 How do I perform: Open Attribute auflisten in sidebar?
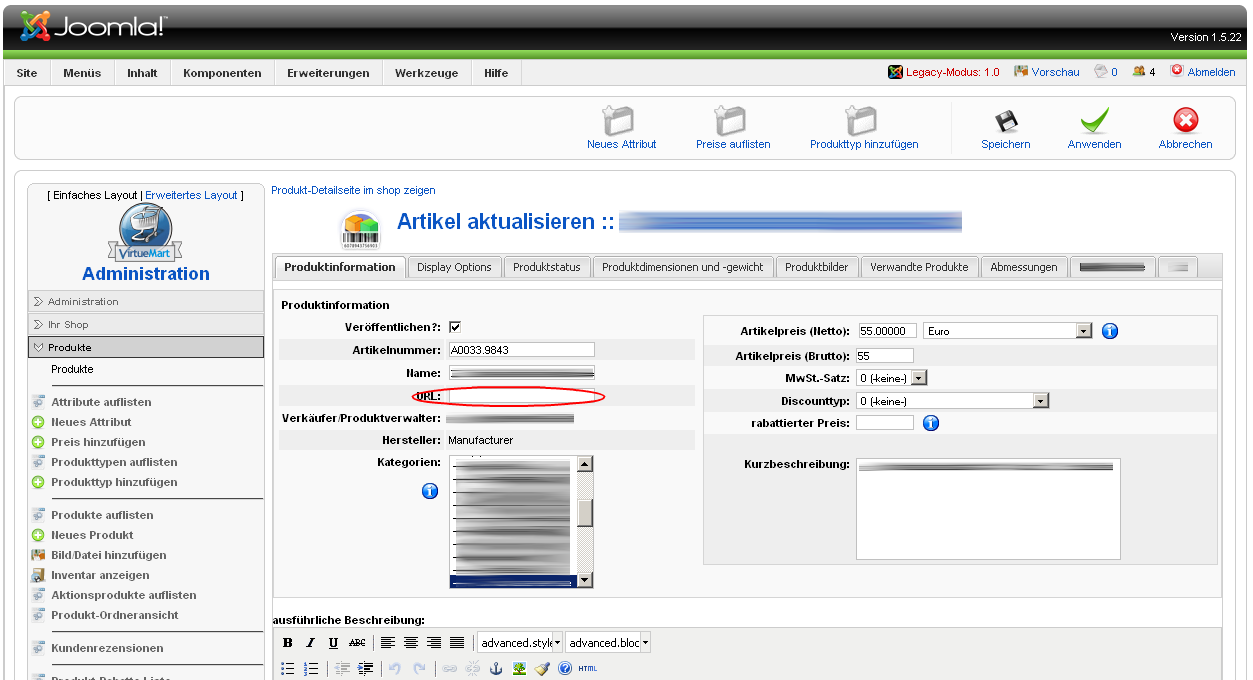(101, 402)
